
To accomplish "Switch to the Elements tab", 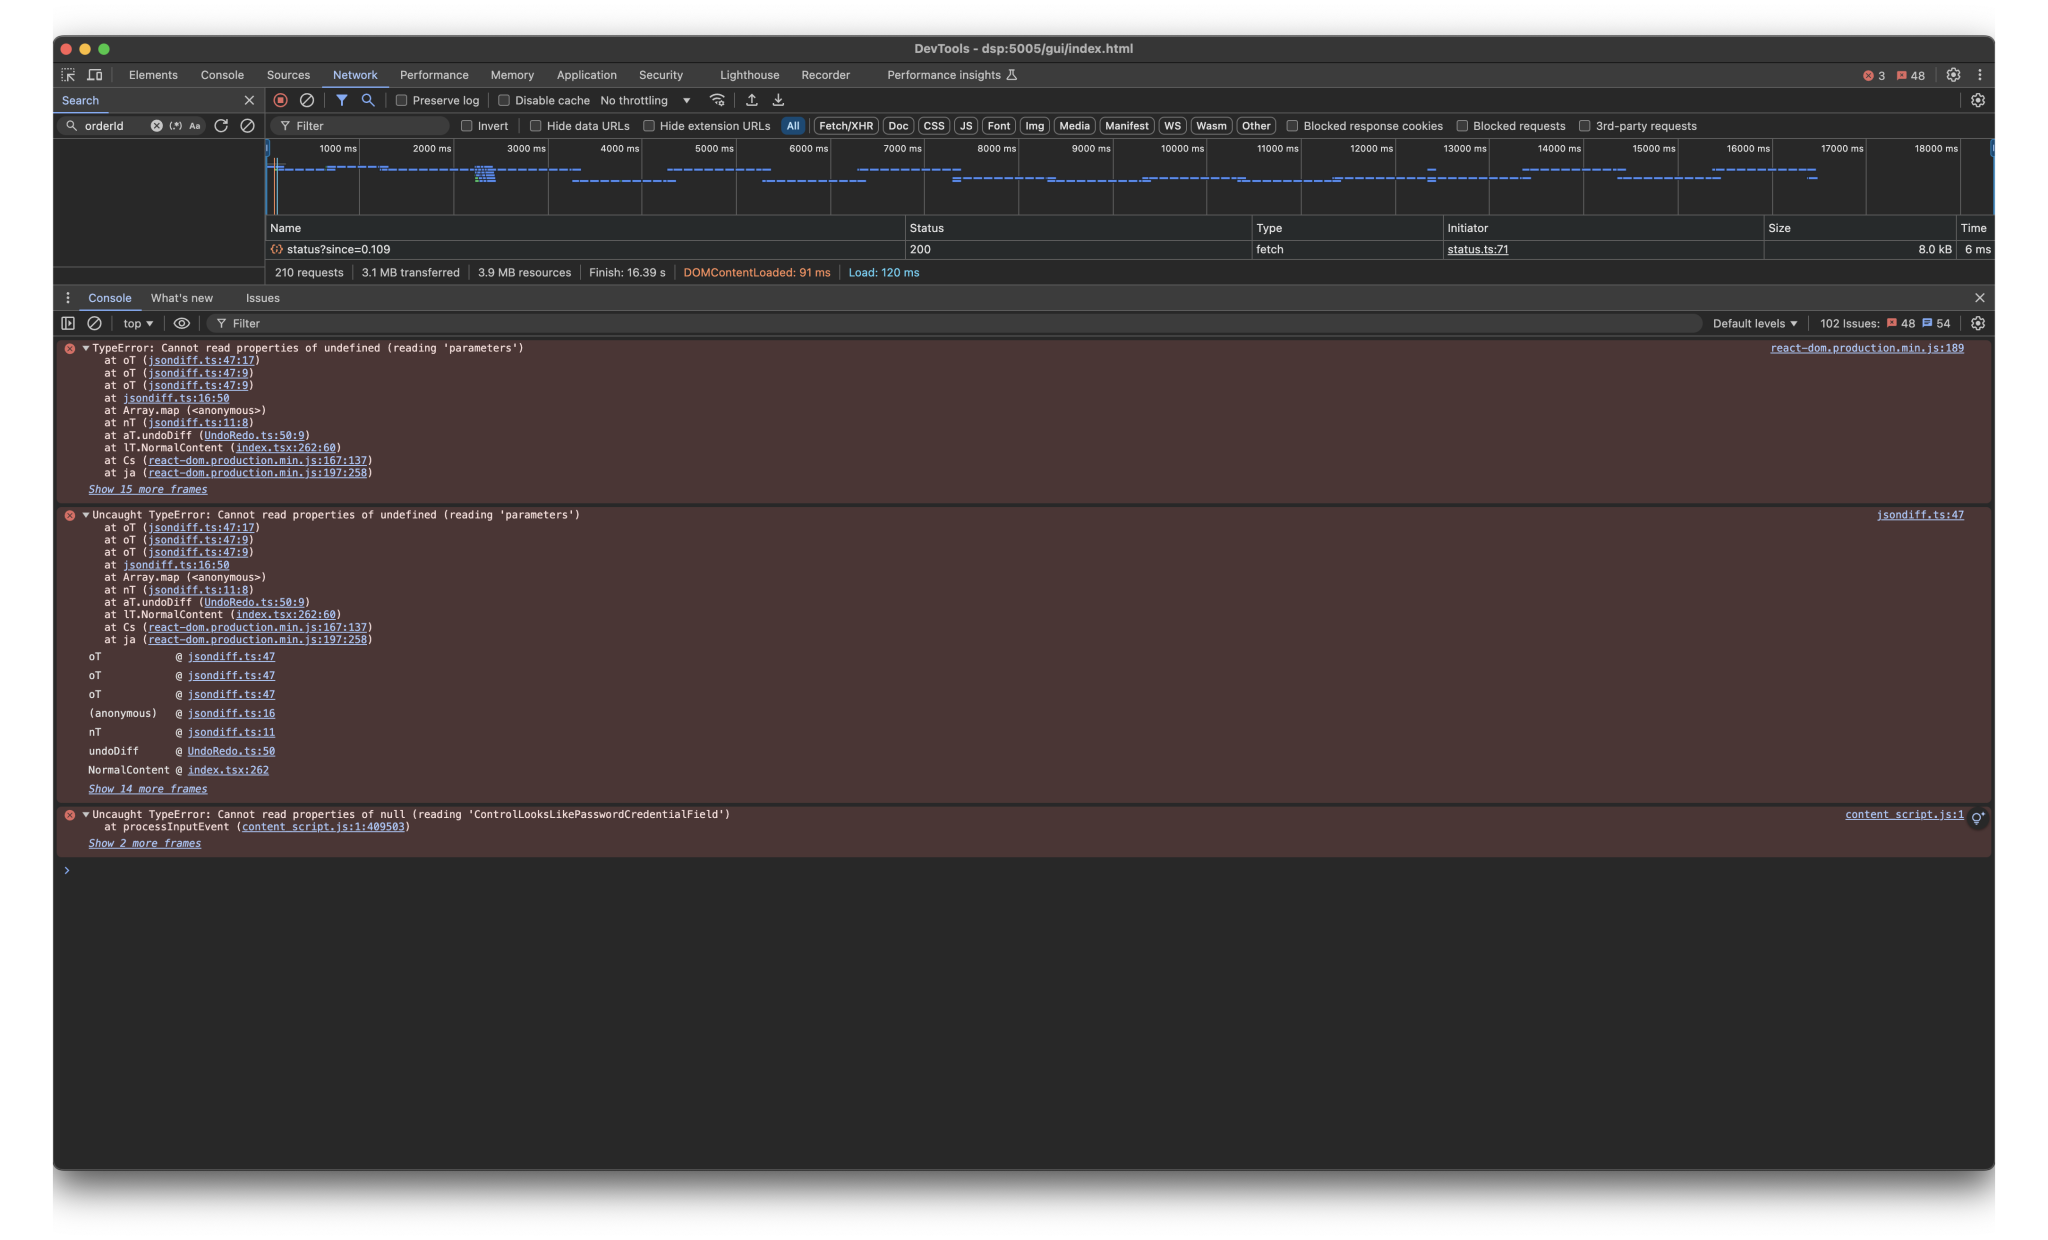I will tap(153, 75).
